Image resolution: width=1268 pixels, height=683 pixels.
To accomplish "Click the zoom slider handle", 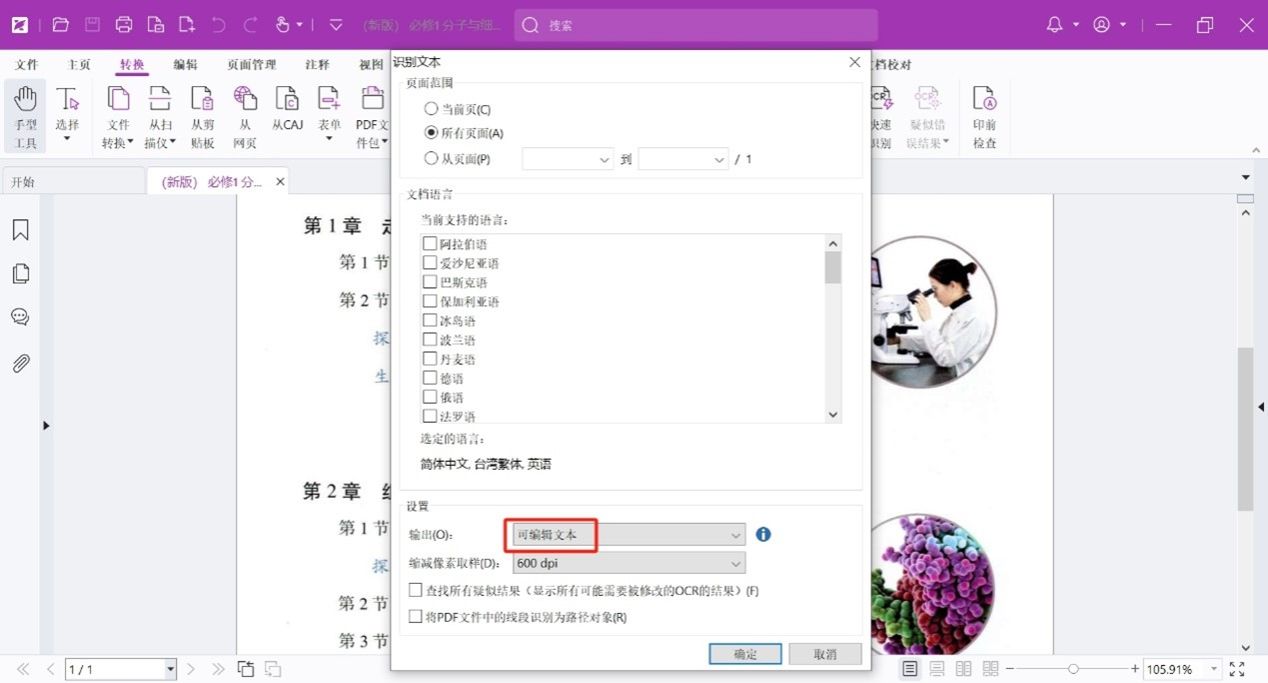I will (1073, 669).
